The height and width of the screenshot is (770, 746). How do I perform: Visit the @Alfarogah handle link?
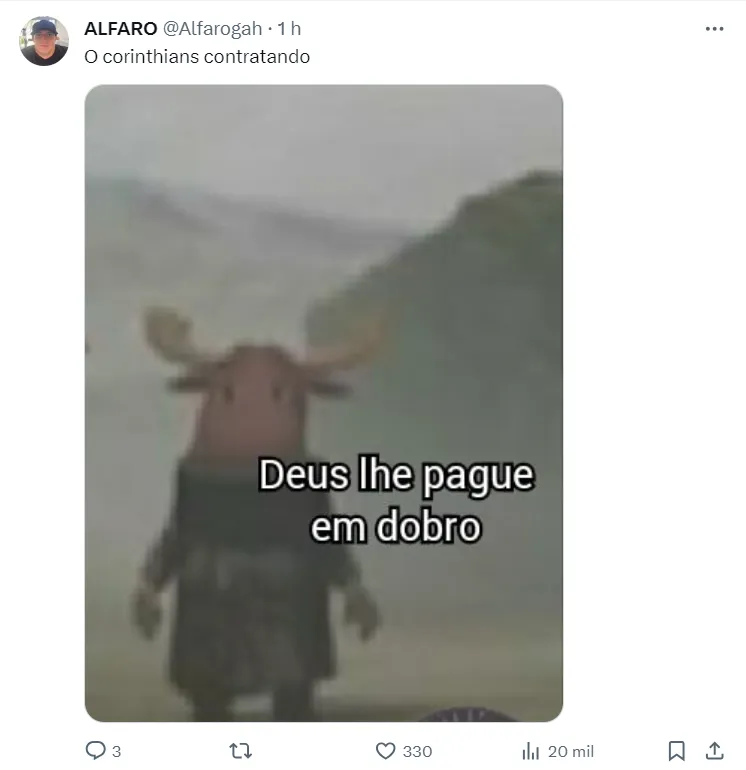coord(212,29)
